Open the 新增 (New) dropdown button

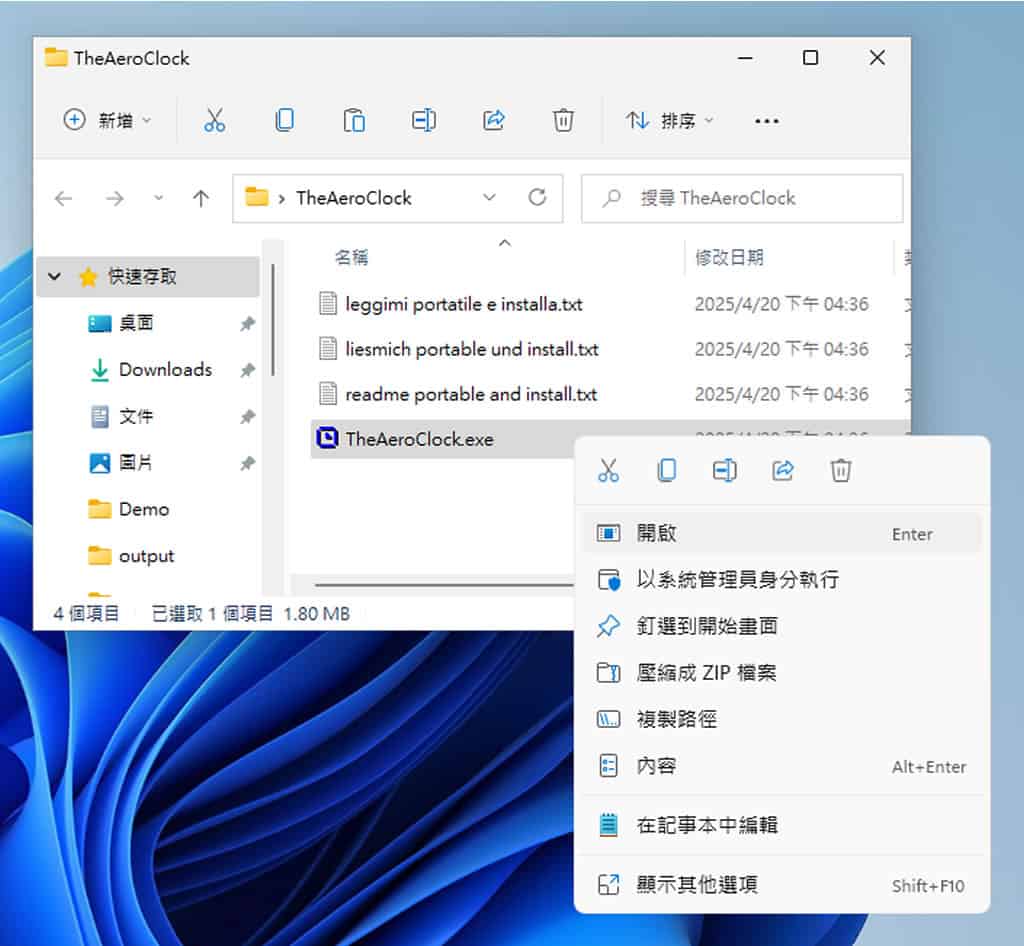click(x=108, y=121)
